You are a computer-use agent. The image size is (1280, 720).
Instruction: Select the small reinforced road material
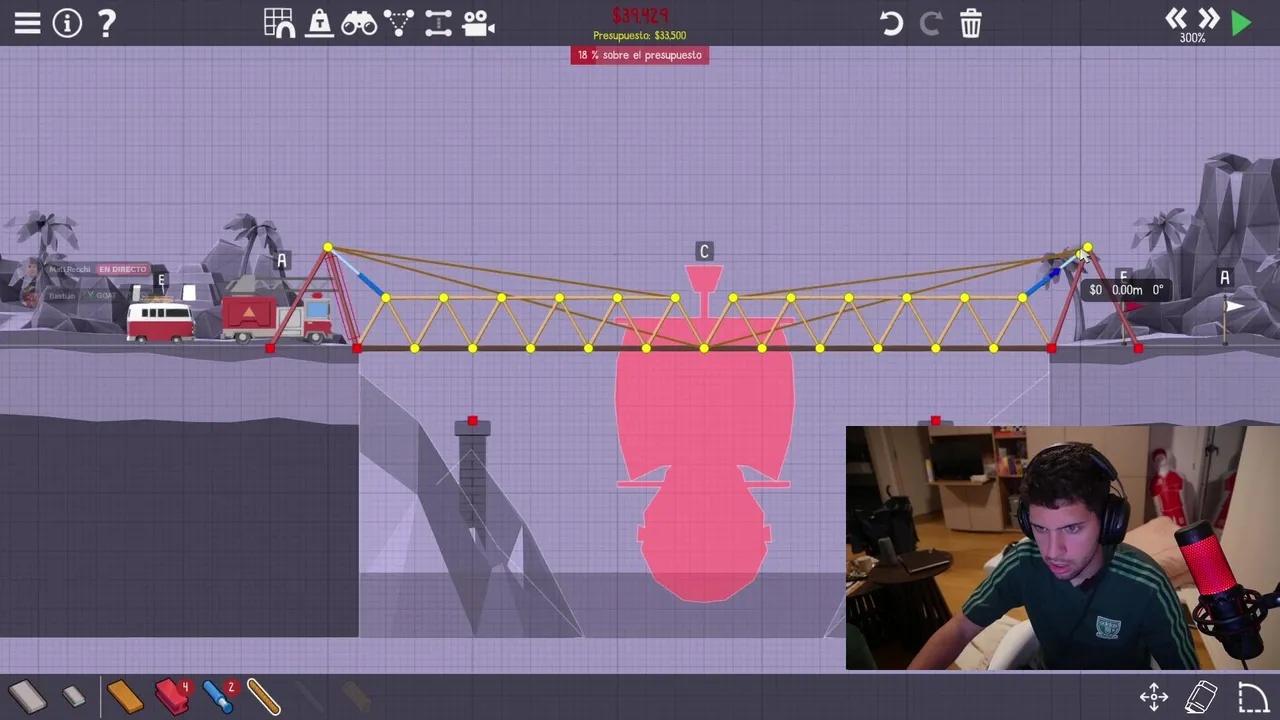pos(73,696)
